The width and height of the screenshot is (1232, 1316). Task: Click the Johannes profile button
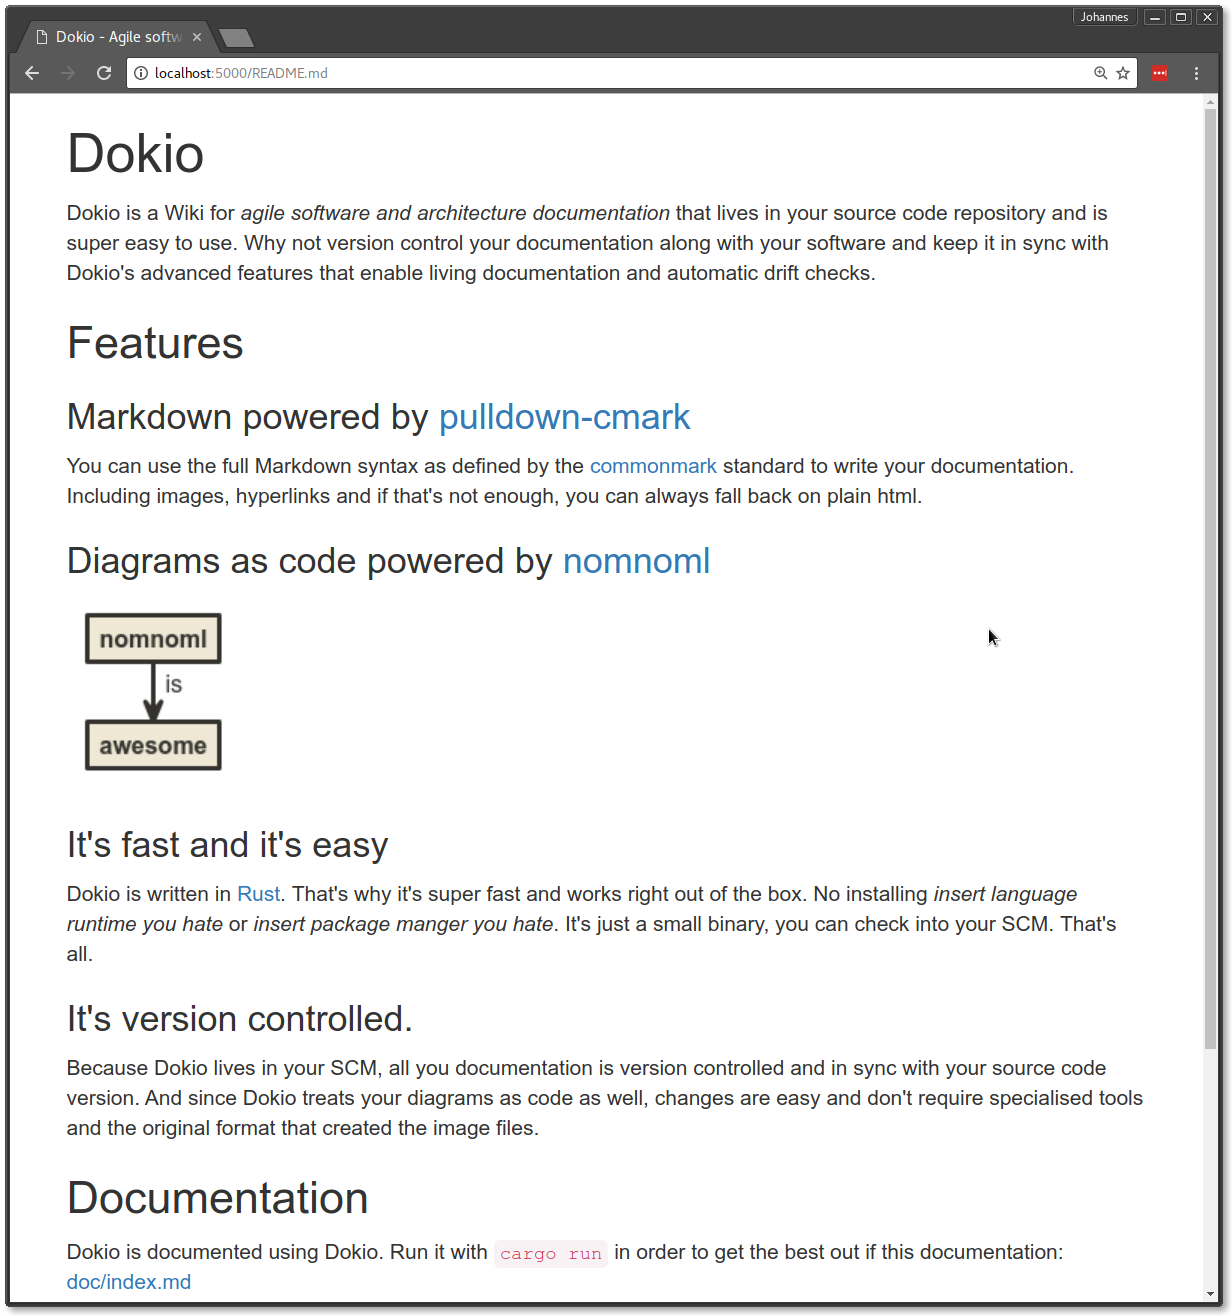[x=1104, y=17]
